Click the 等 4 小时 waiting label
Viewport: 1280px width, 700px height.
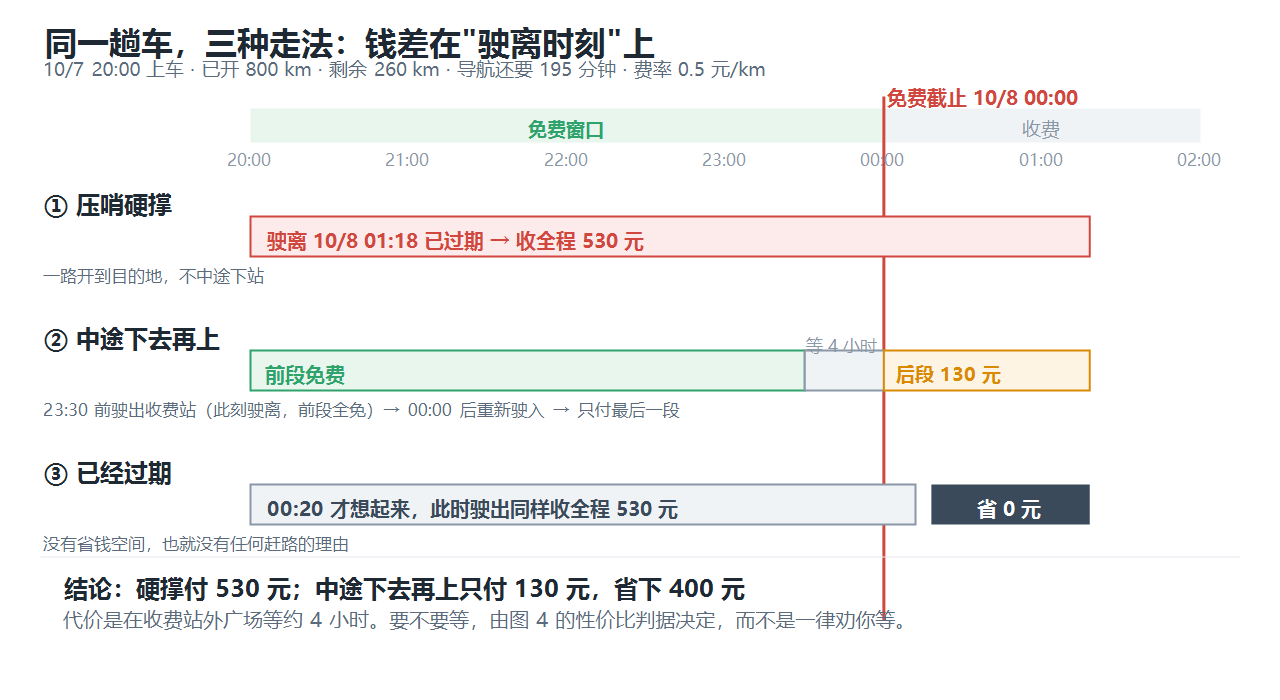[841, 346]
